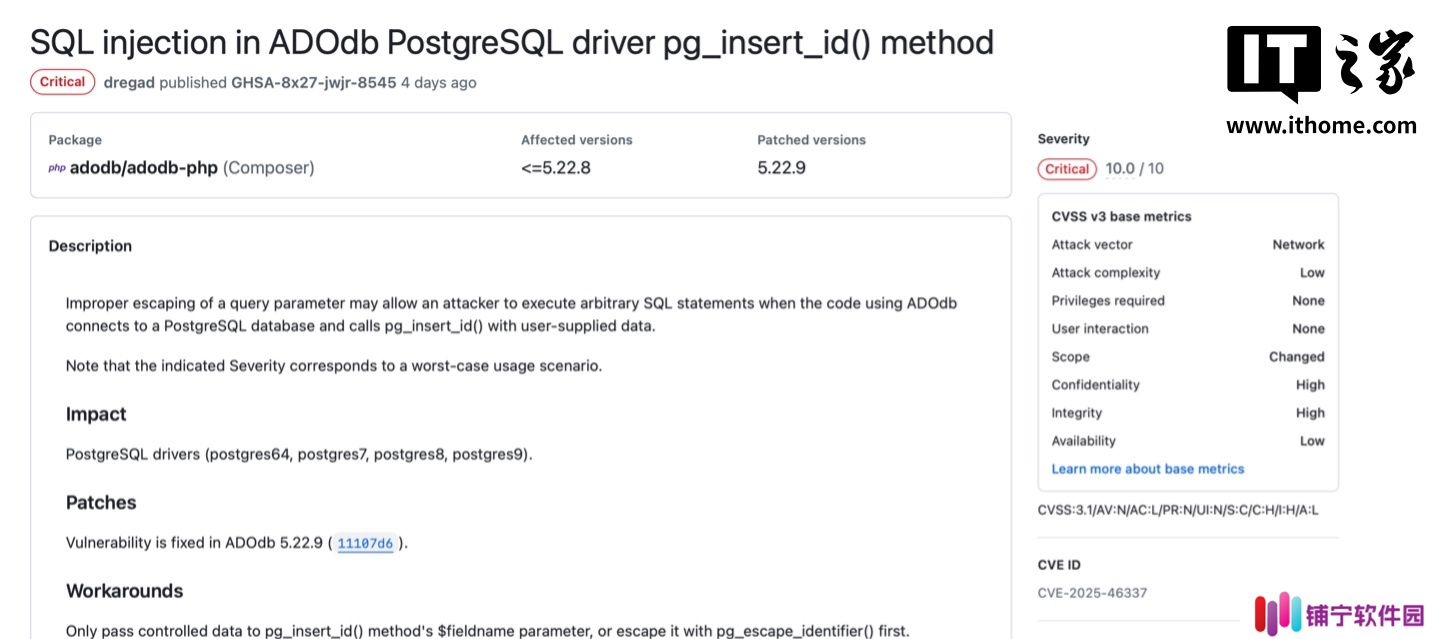The width and height of the screenshot is (1440, 639).
Task: Click the patched version 5.22.9
Action: click(x=782, y=168)
